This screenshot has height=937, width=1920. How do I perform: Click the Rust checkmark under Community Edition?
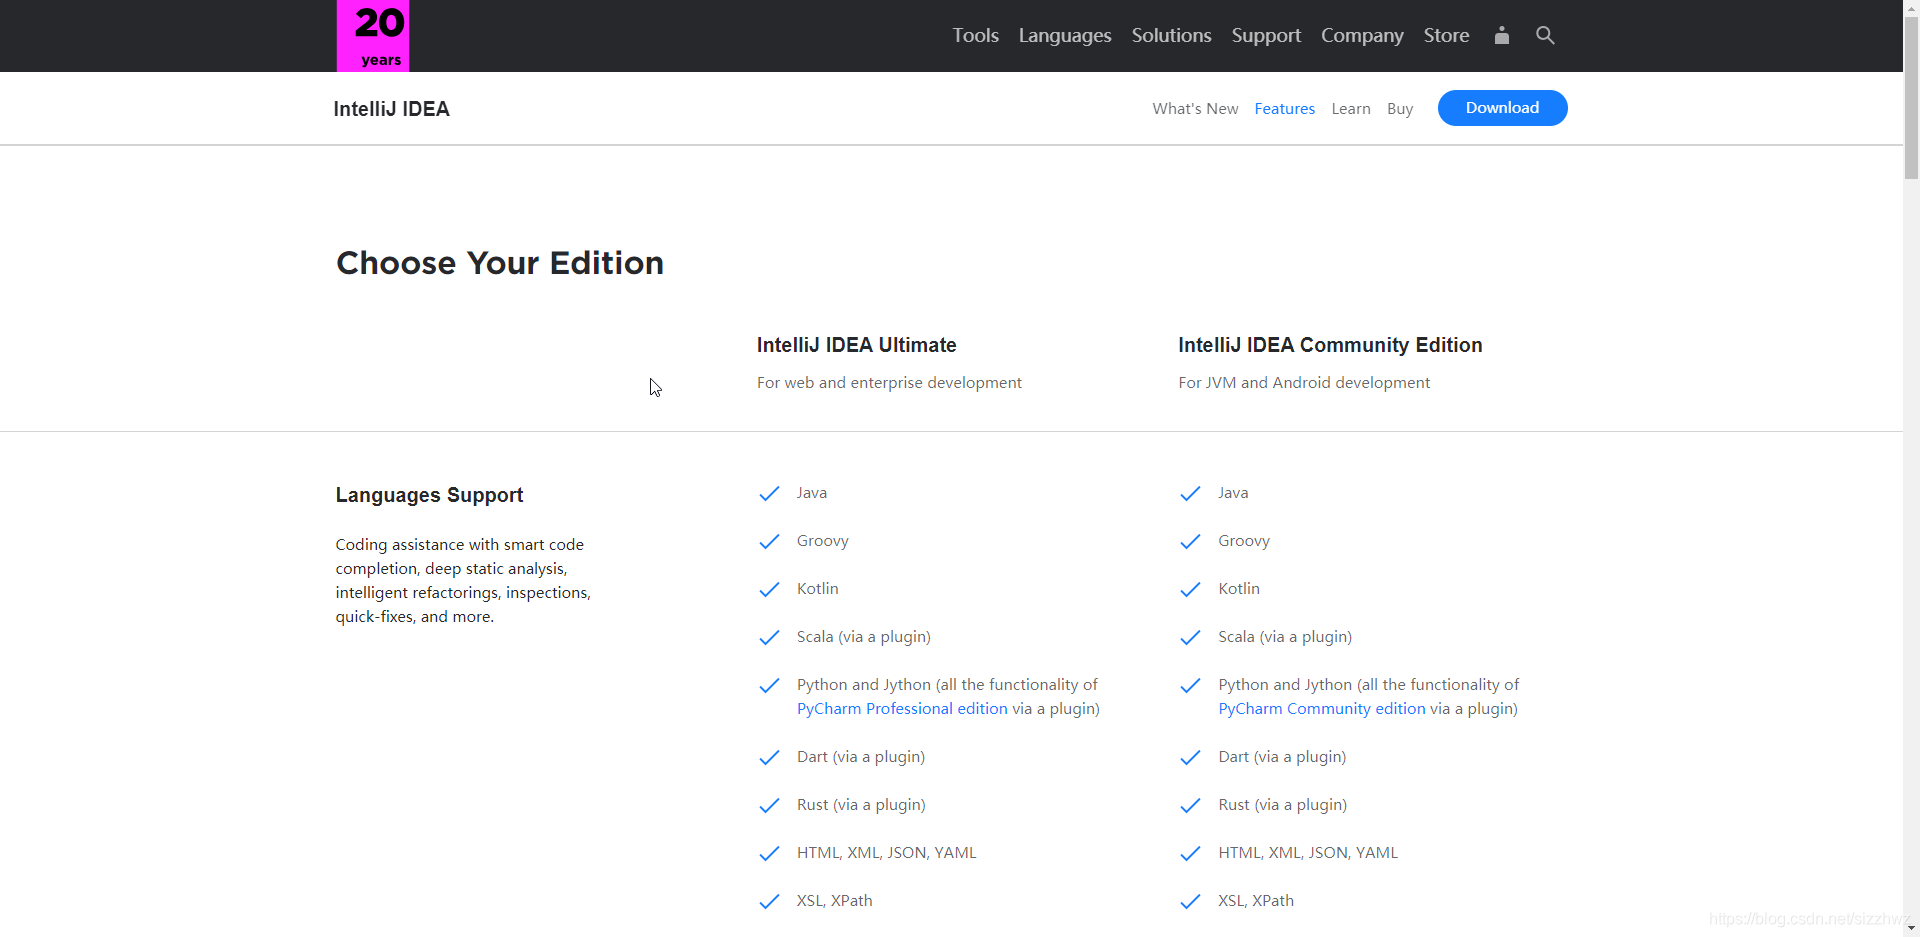1190,805
